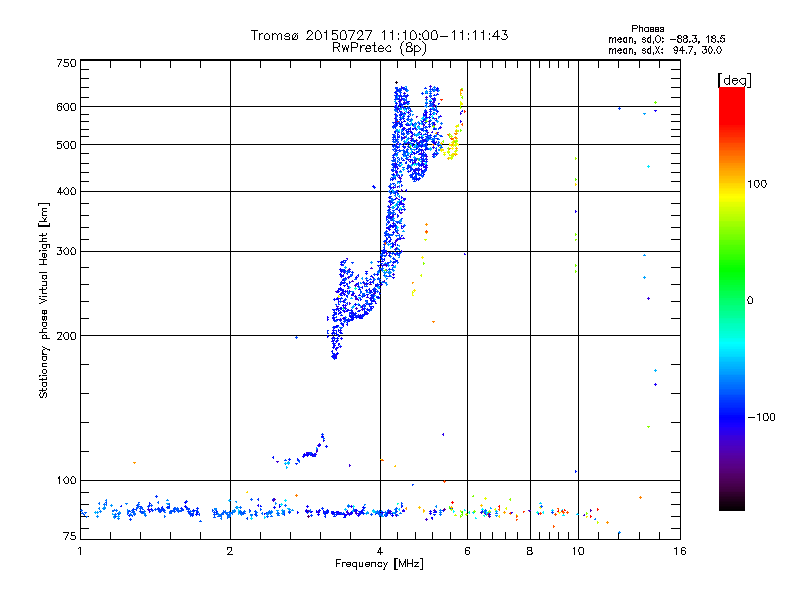Click the 'Frequency [MHz]' axis label
The image size is (800, 600).
point(379,564)
